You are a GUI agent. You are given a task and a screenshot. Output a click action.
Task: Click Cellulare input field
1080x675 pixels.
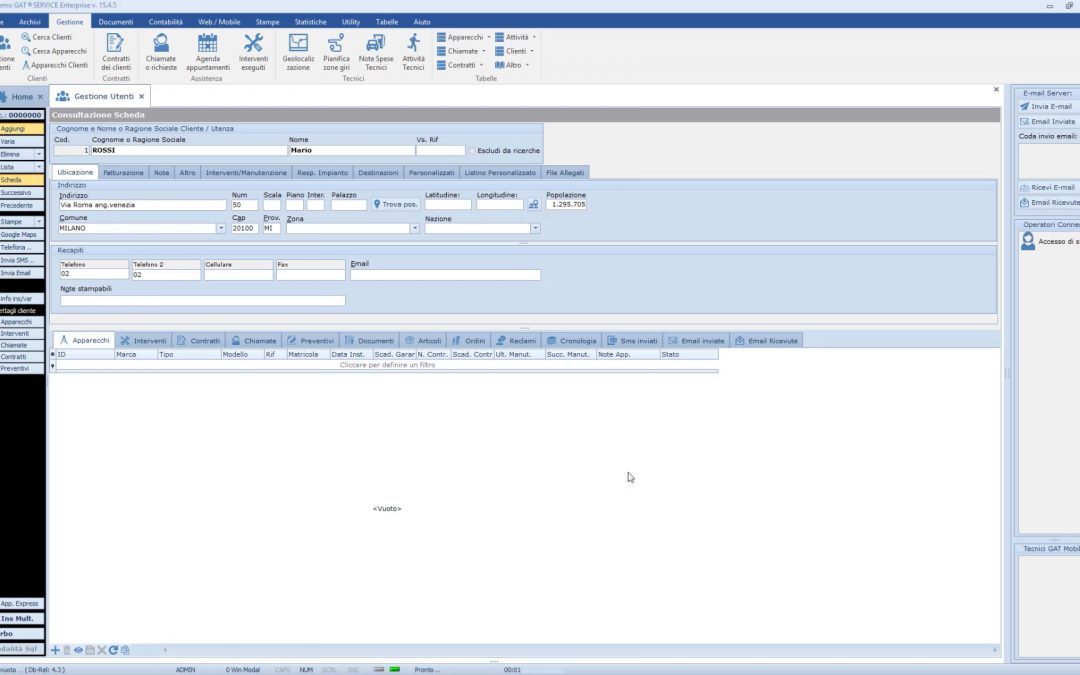[x=238, y=275]
